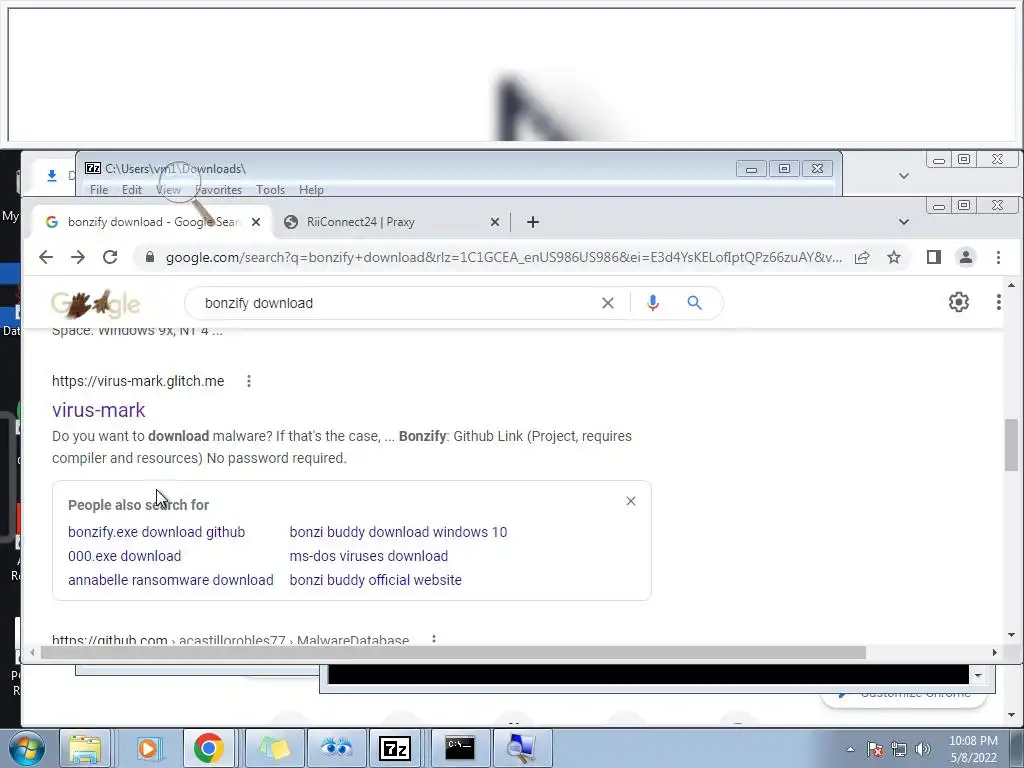Switch to 7-Zip on taskbar
Viewport: 1024px width, 768px height.
pos(395,748)
